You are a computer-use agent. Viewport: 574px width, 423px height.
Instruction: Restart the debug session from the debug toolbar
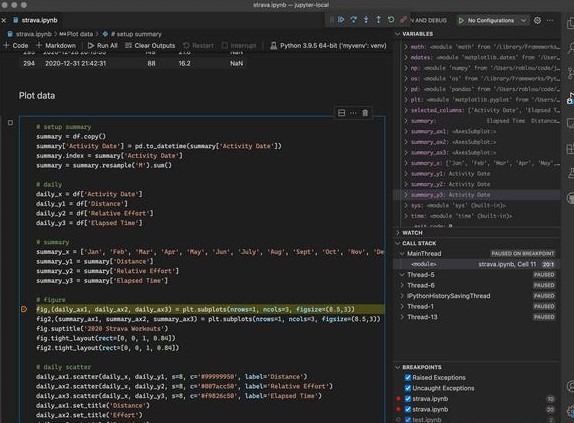click(391, 20)
